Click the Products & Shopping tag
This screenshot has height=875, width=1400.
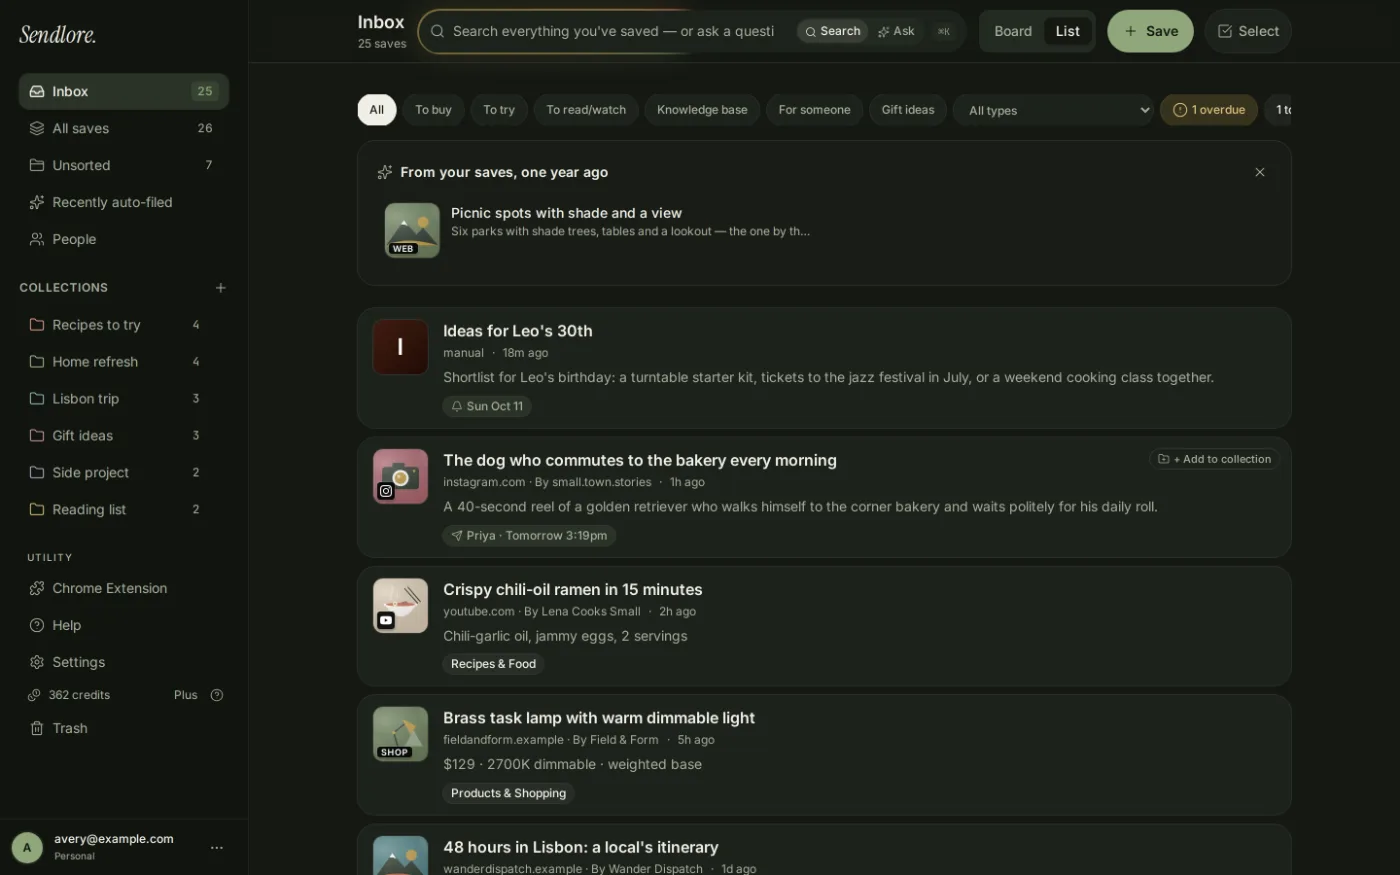pos(508,793)
